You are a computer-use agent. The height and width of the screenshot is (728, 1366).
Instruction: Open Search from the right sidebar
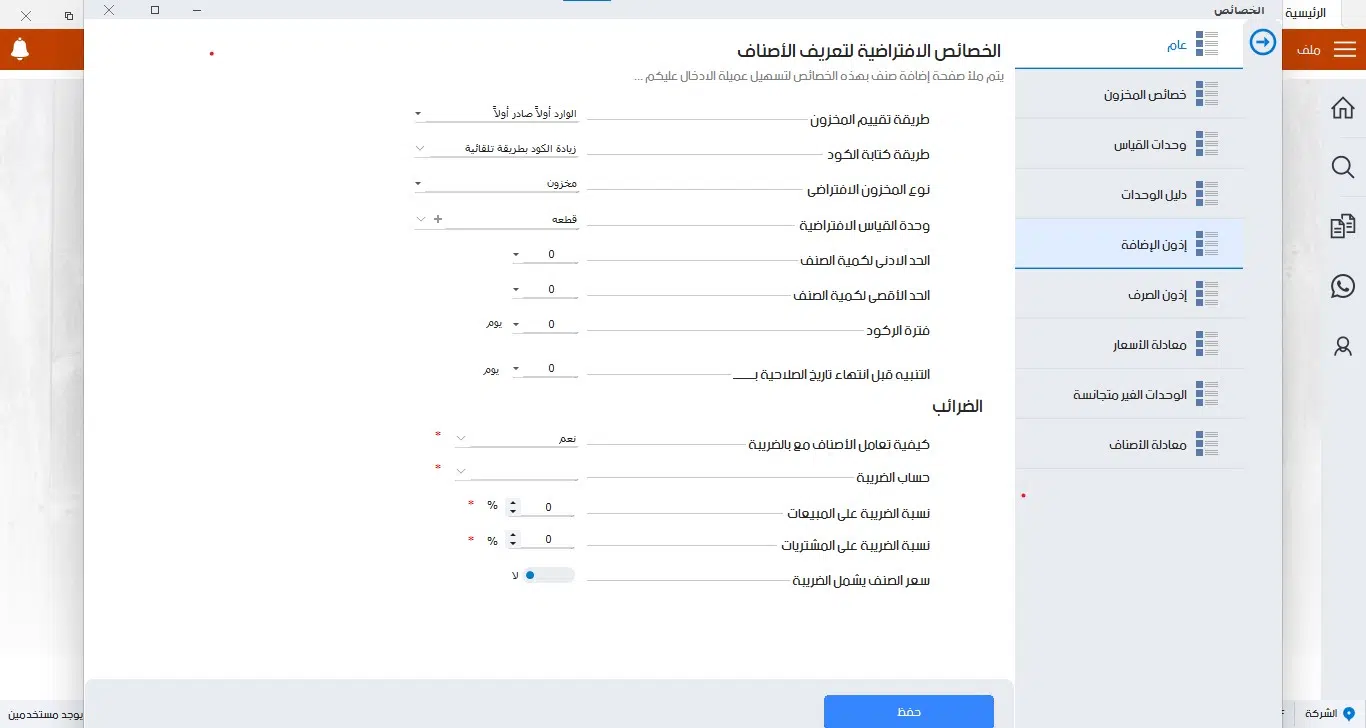(x=1342, y=167)
